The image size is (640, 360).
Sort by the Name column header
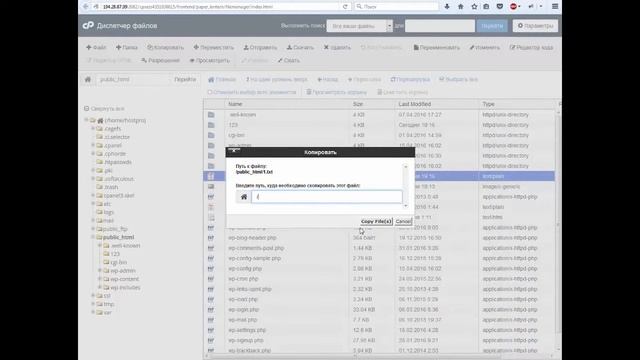click(x=235, y=104)
